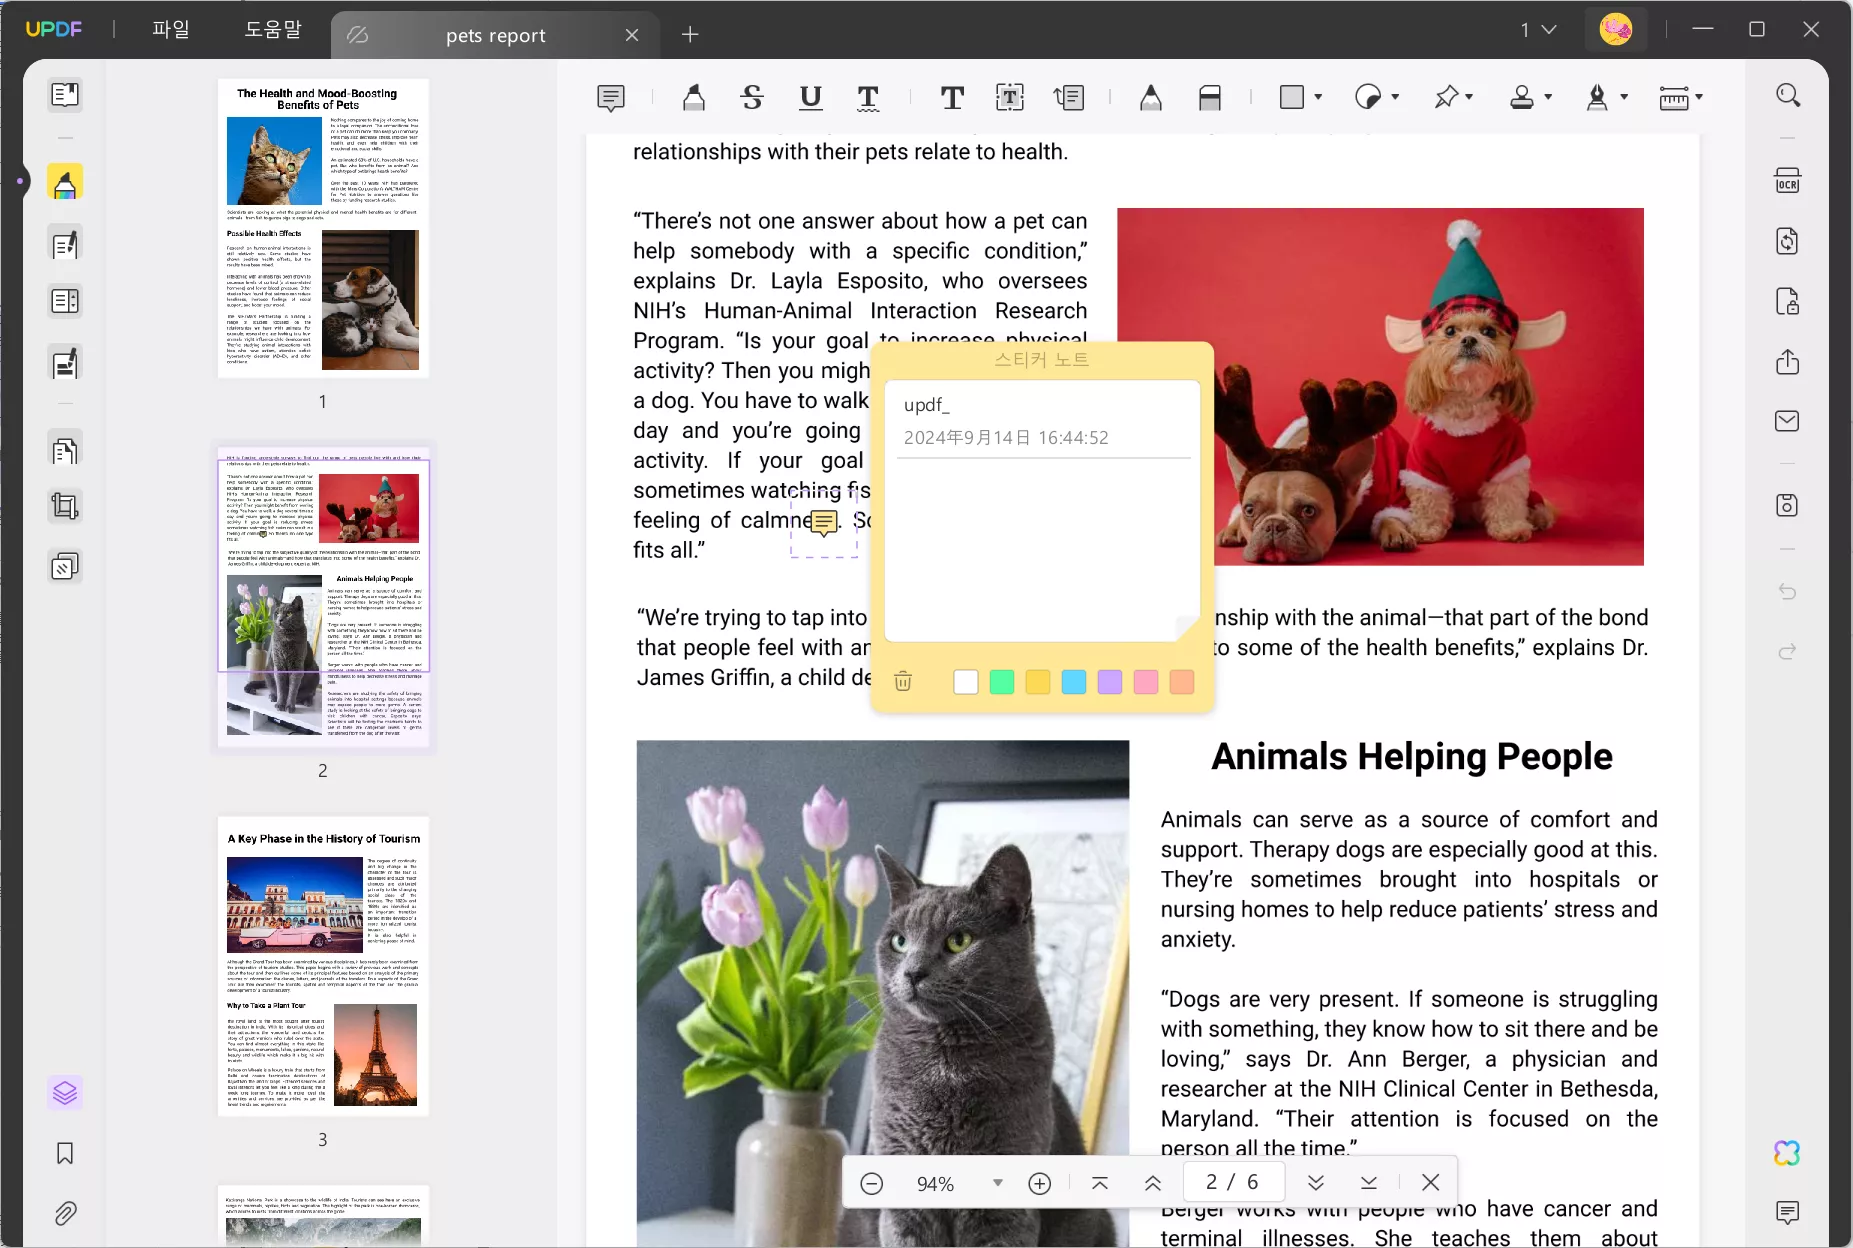Open the crop pages tool
This screenshot has width=1853, height=1248.
click(x=65, y=506)
